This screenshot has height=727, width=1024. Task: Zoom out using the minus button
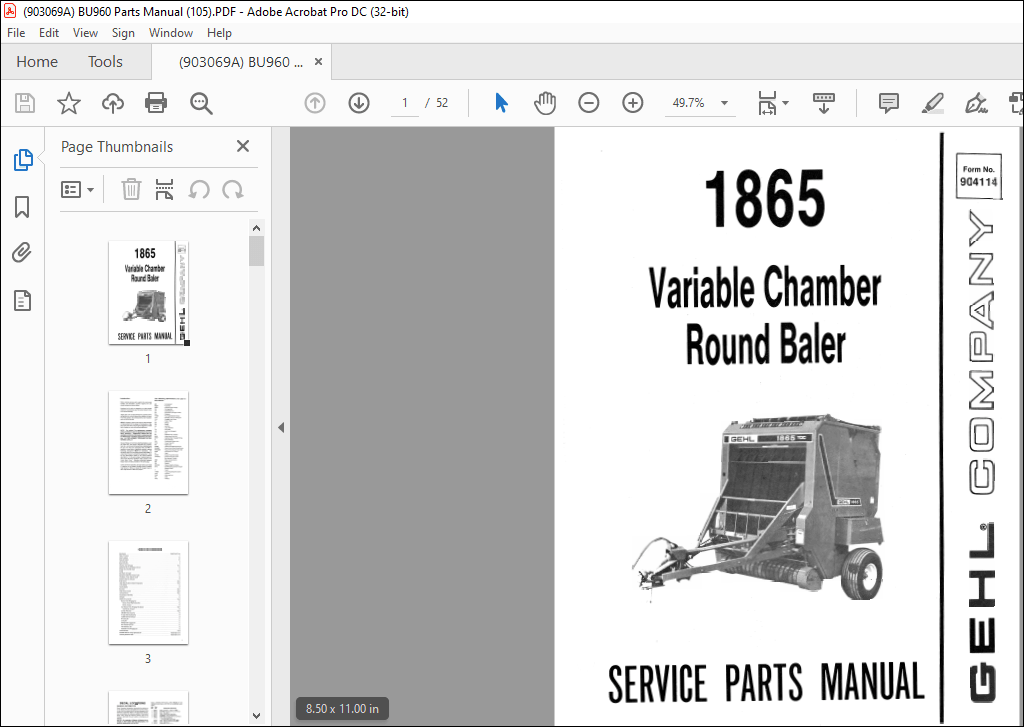588,103
